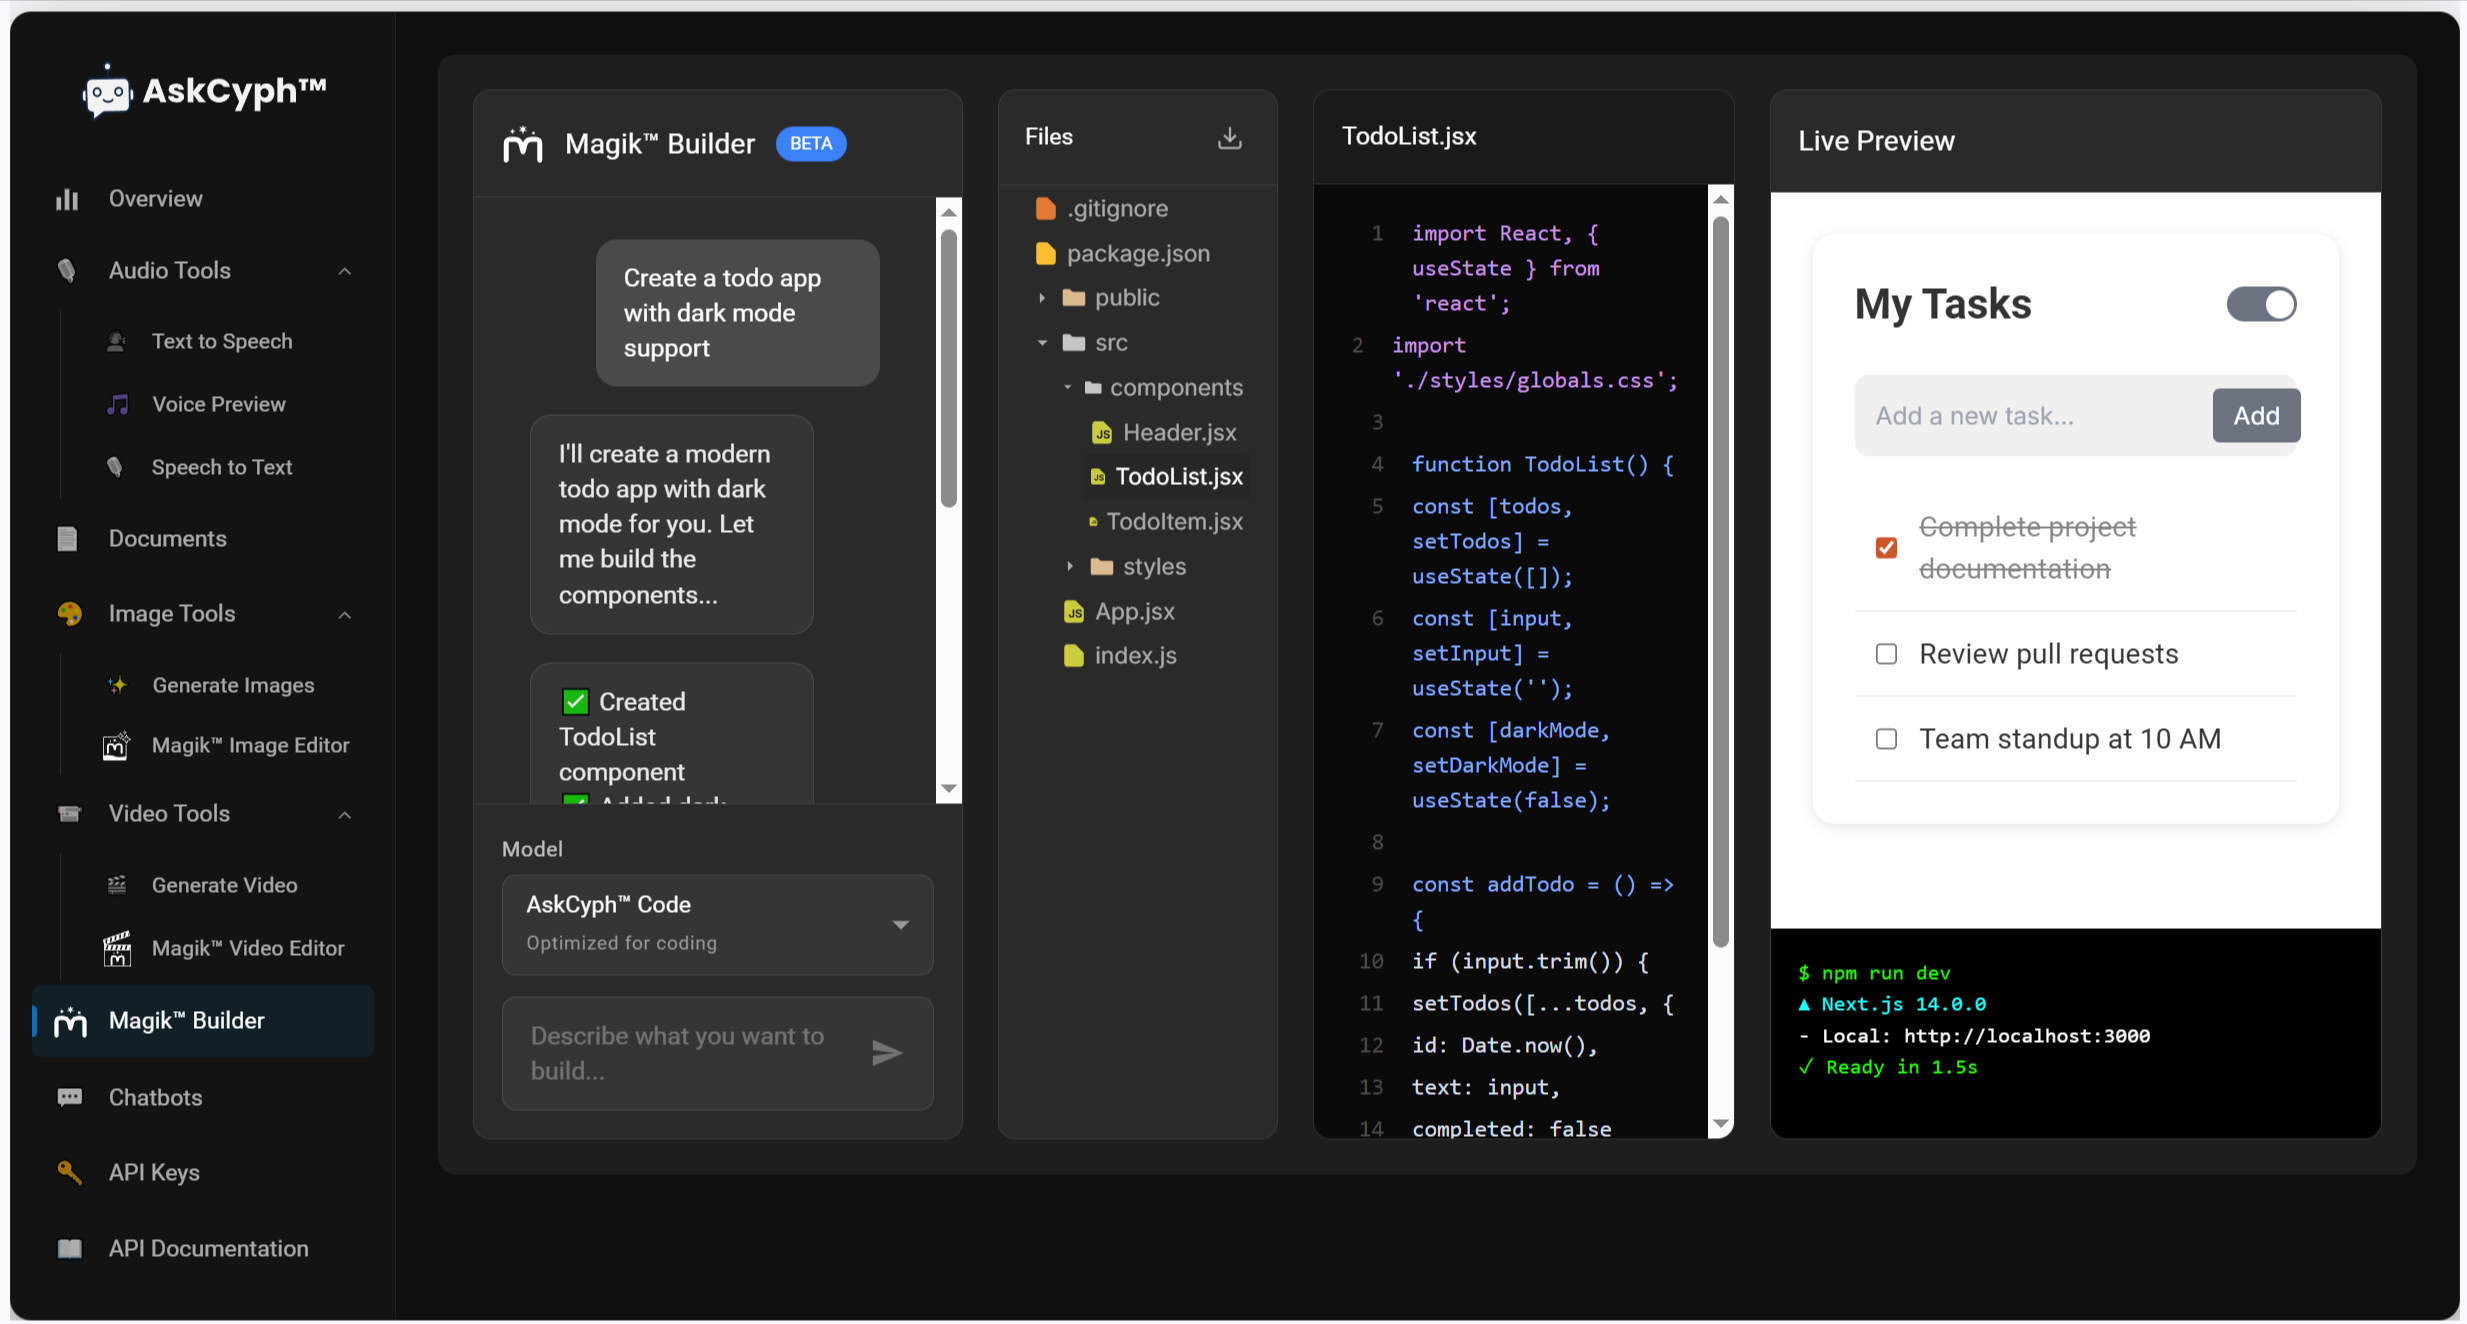Click the Describe what you want input

pos(680,1053)
